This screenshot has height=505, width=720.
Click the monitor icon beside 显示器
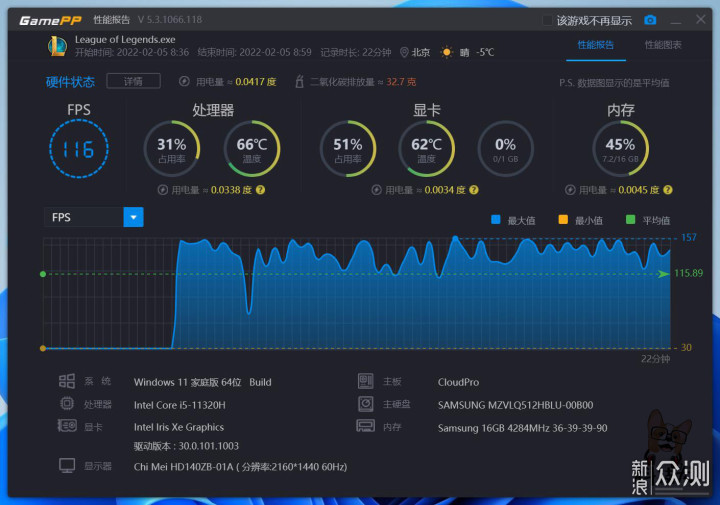point(67,466)
